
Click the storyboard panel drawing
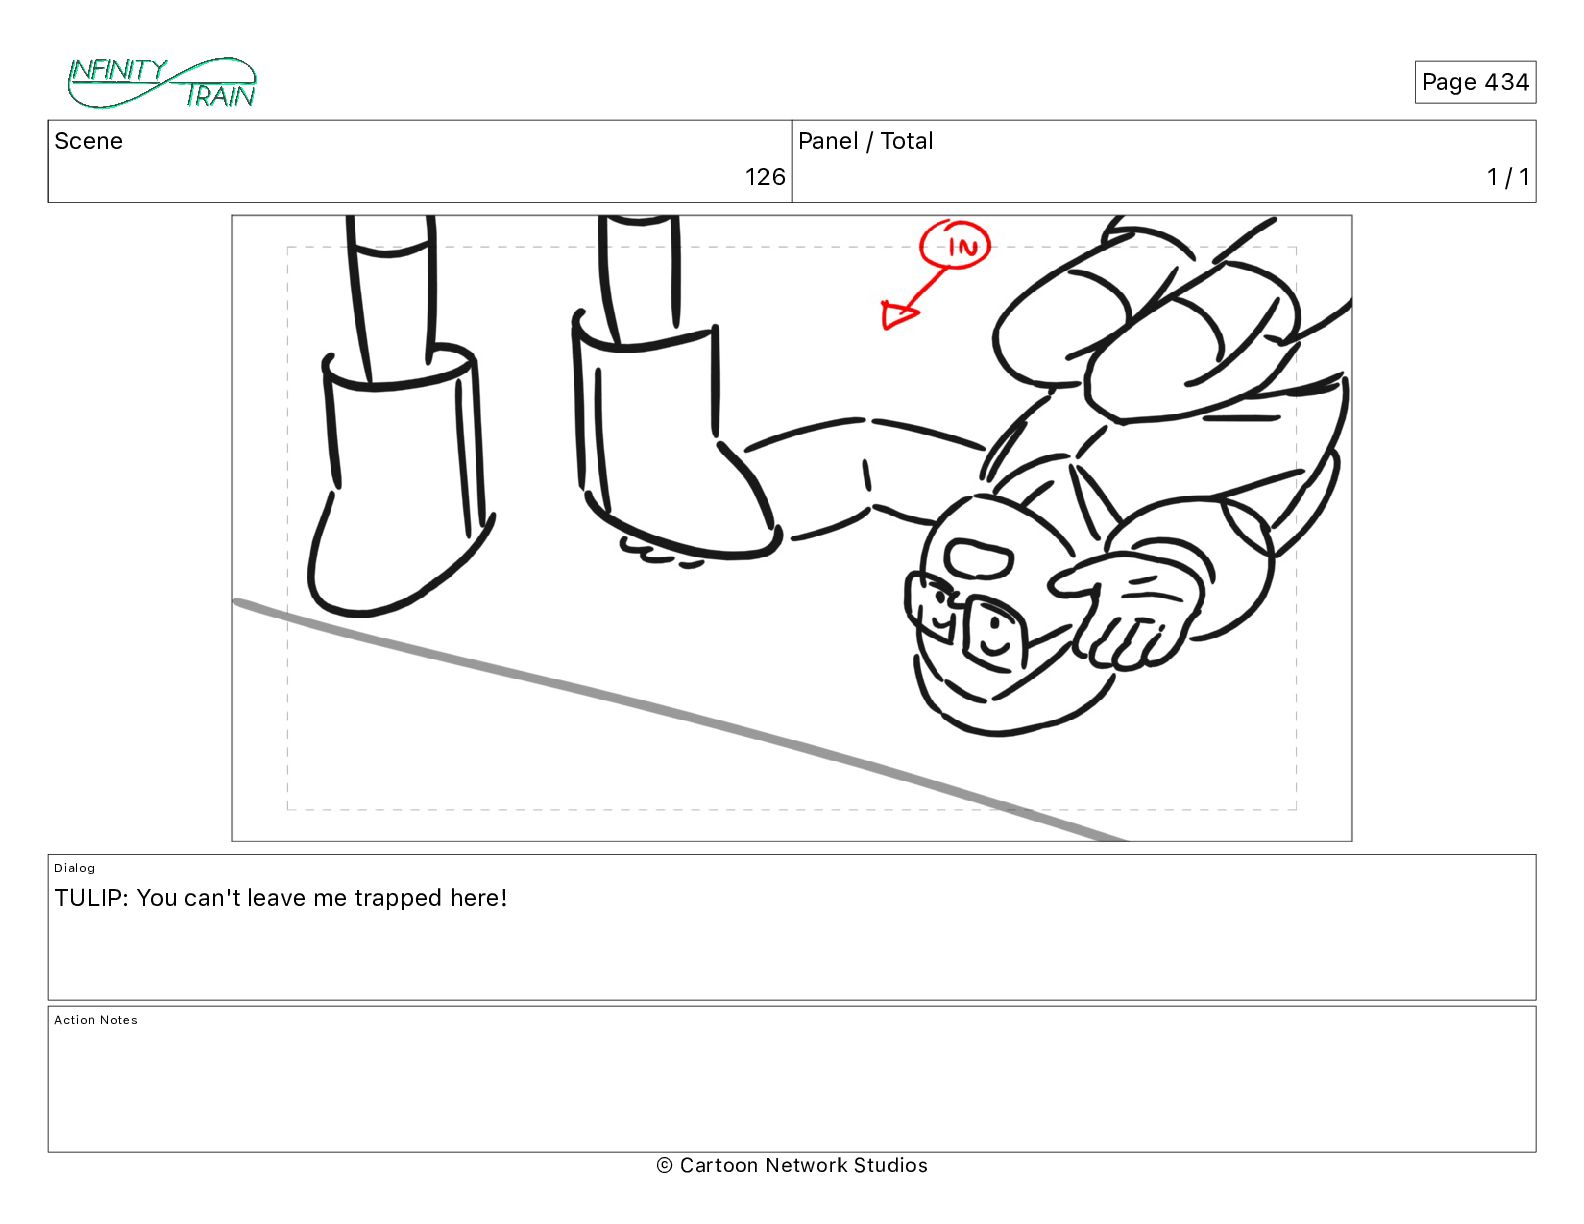click(x=792, y=528)
